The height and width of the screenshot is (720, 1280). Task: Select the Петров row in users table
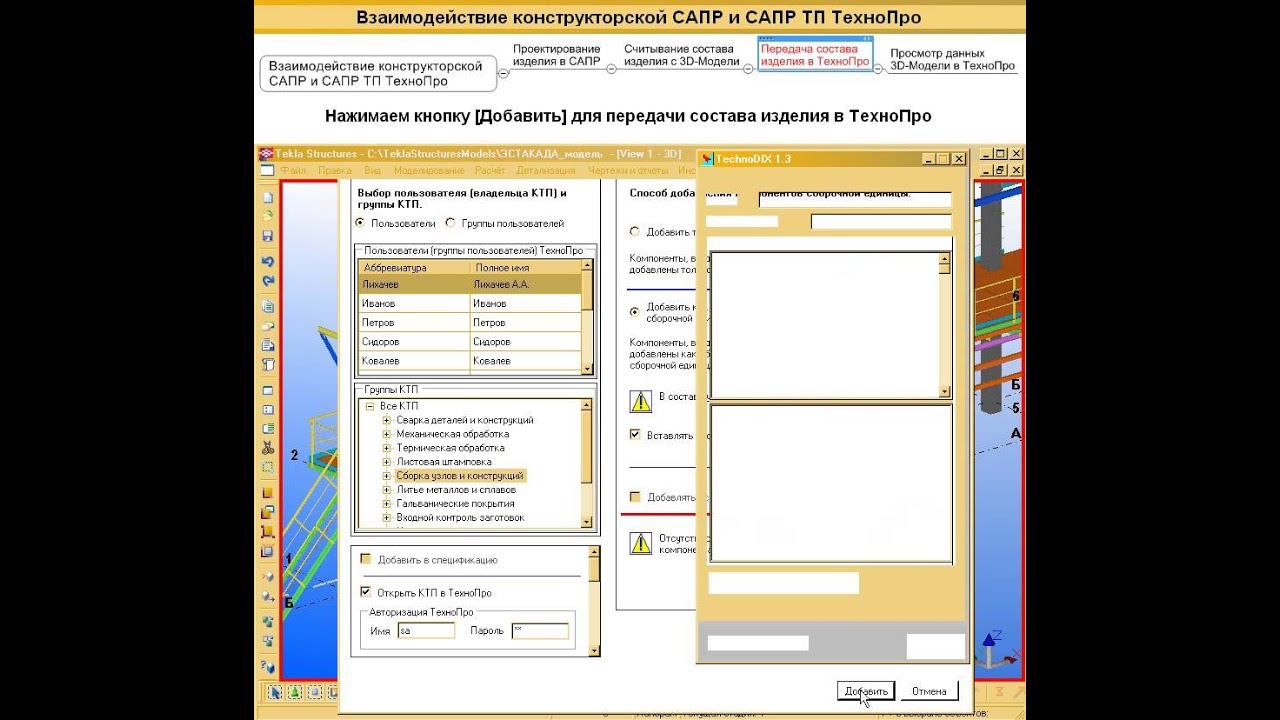(x=470, y=322)
